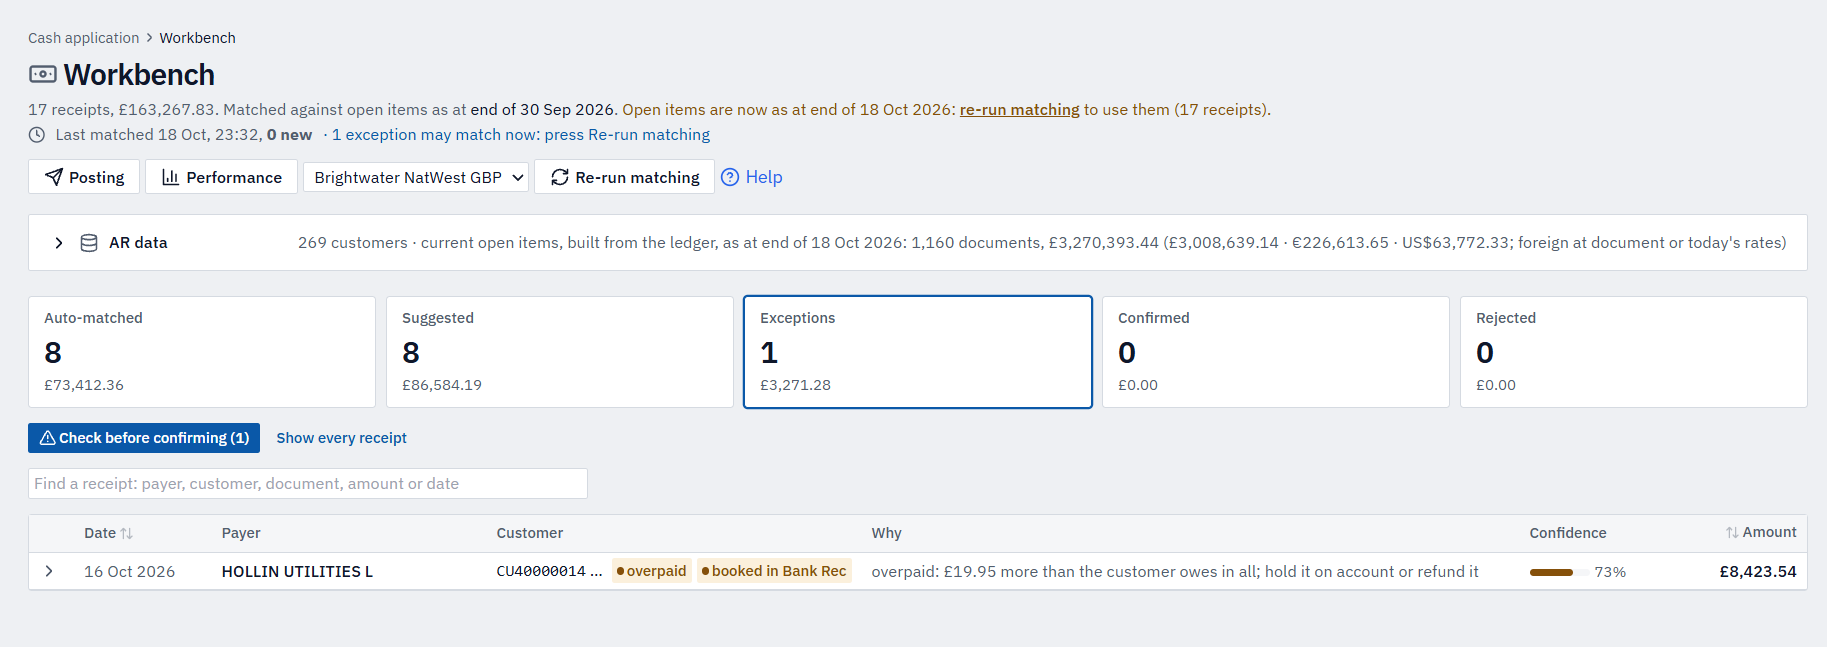
Task: Open the Brightwater NatWest GBP account dropdown
Action: point(416,177)
